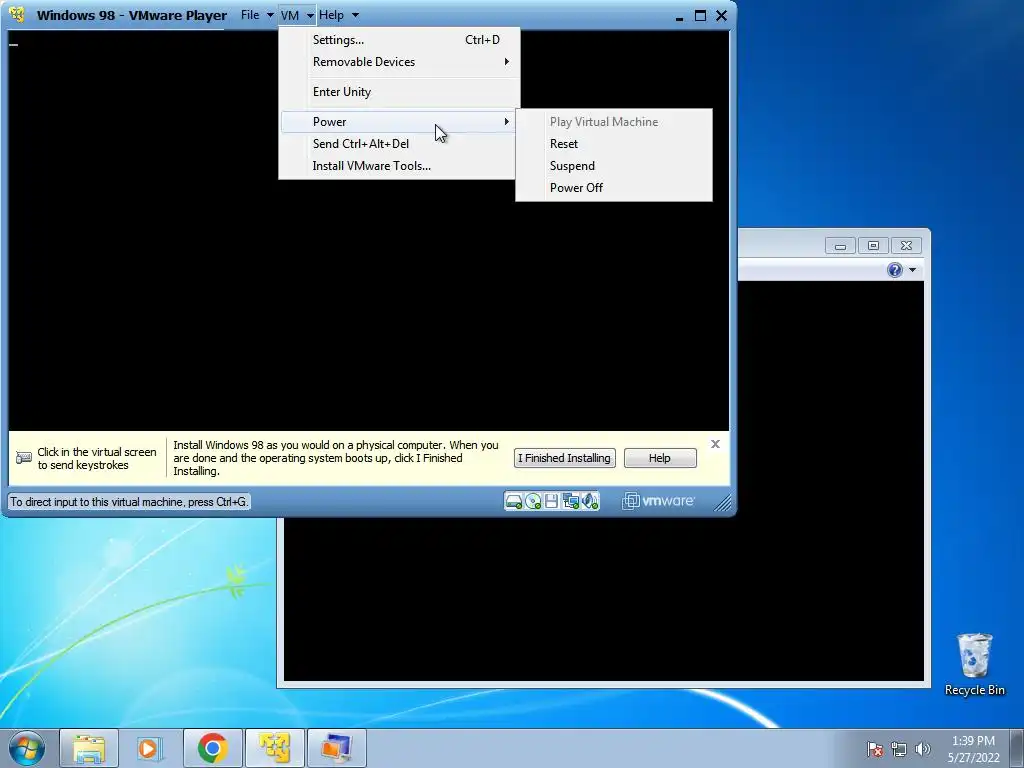Viewport: 1024px width, 768px height.
Task: Choose Install VMware Tools...
Action: click(x=399, y=166)
